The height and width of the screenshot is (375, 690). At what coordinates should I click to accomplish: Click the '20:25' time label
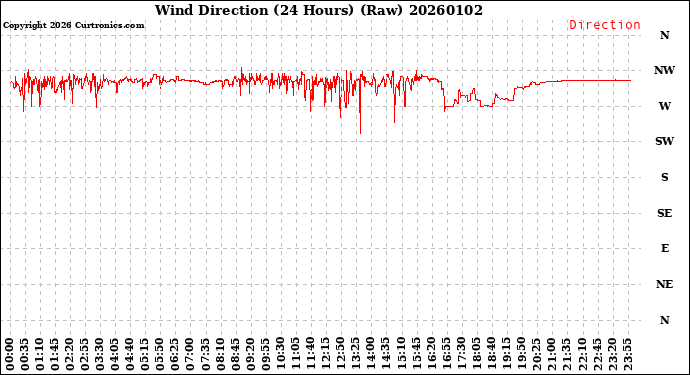[536, 355]
